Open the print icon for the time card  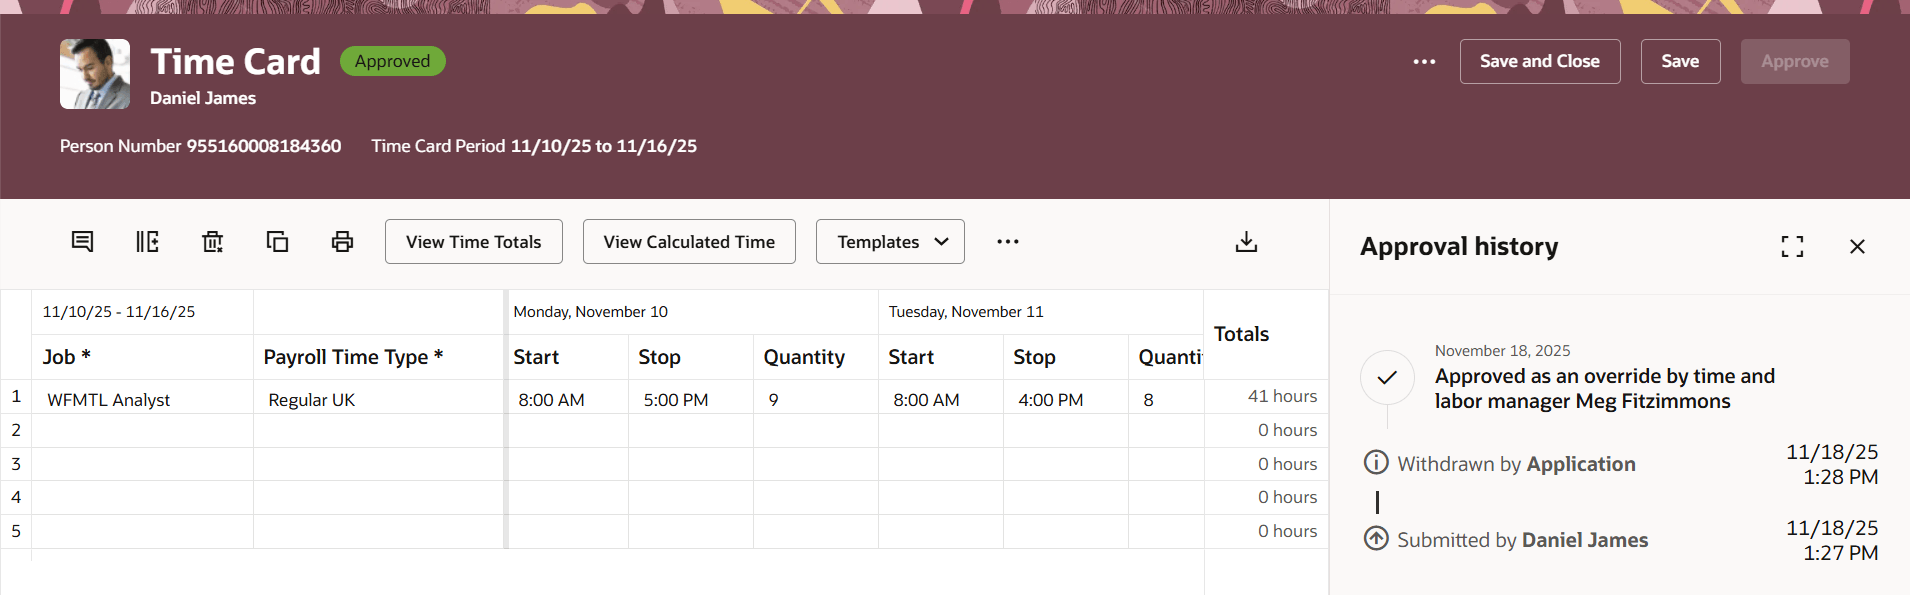click(x=342, y=241)
